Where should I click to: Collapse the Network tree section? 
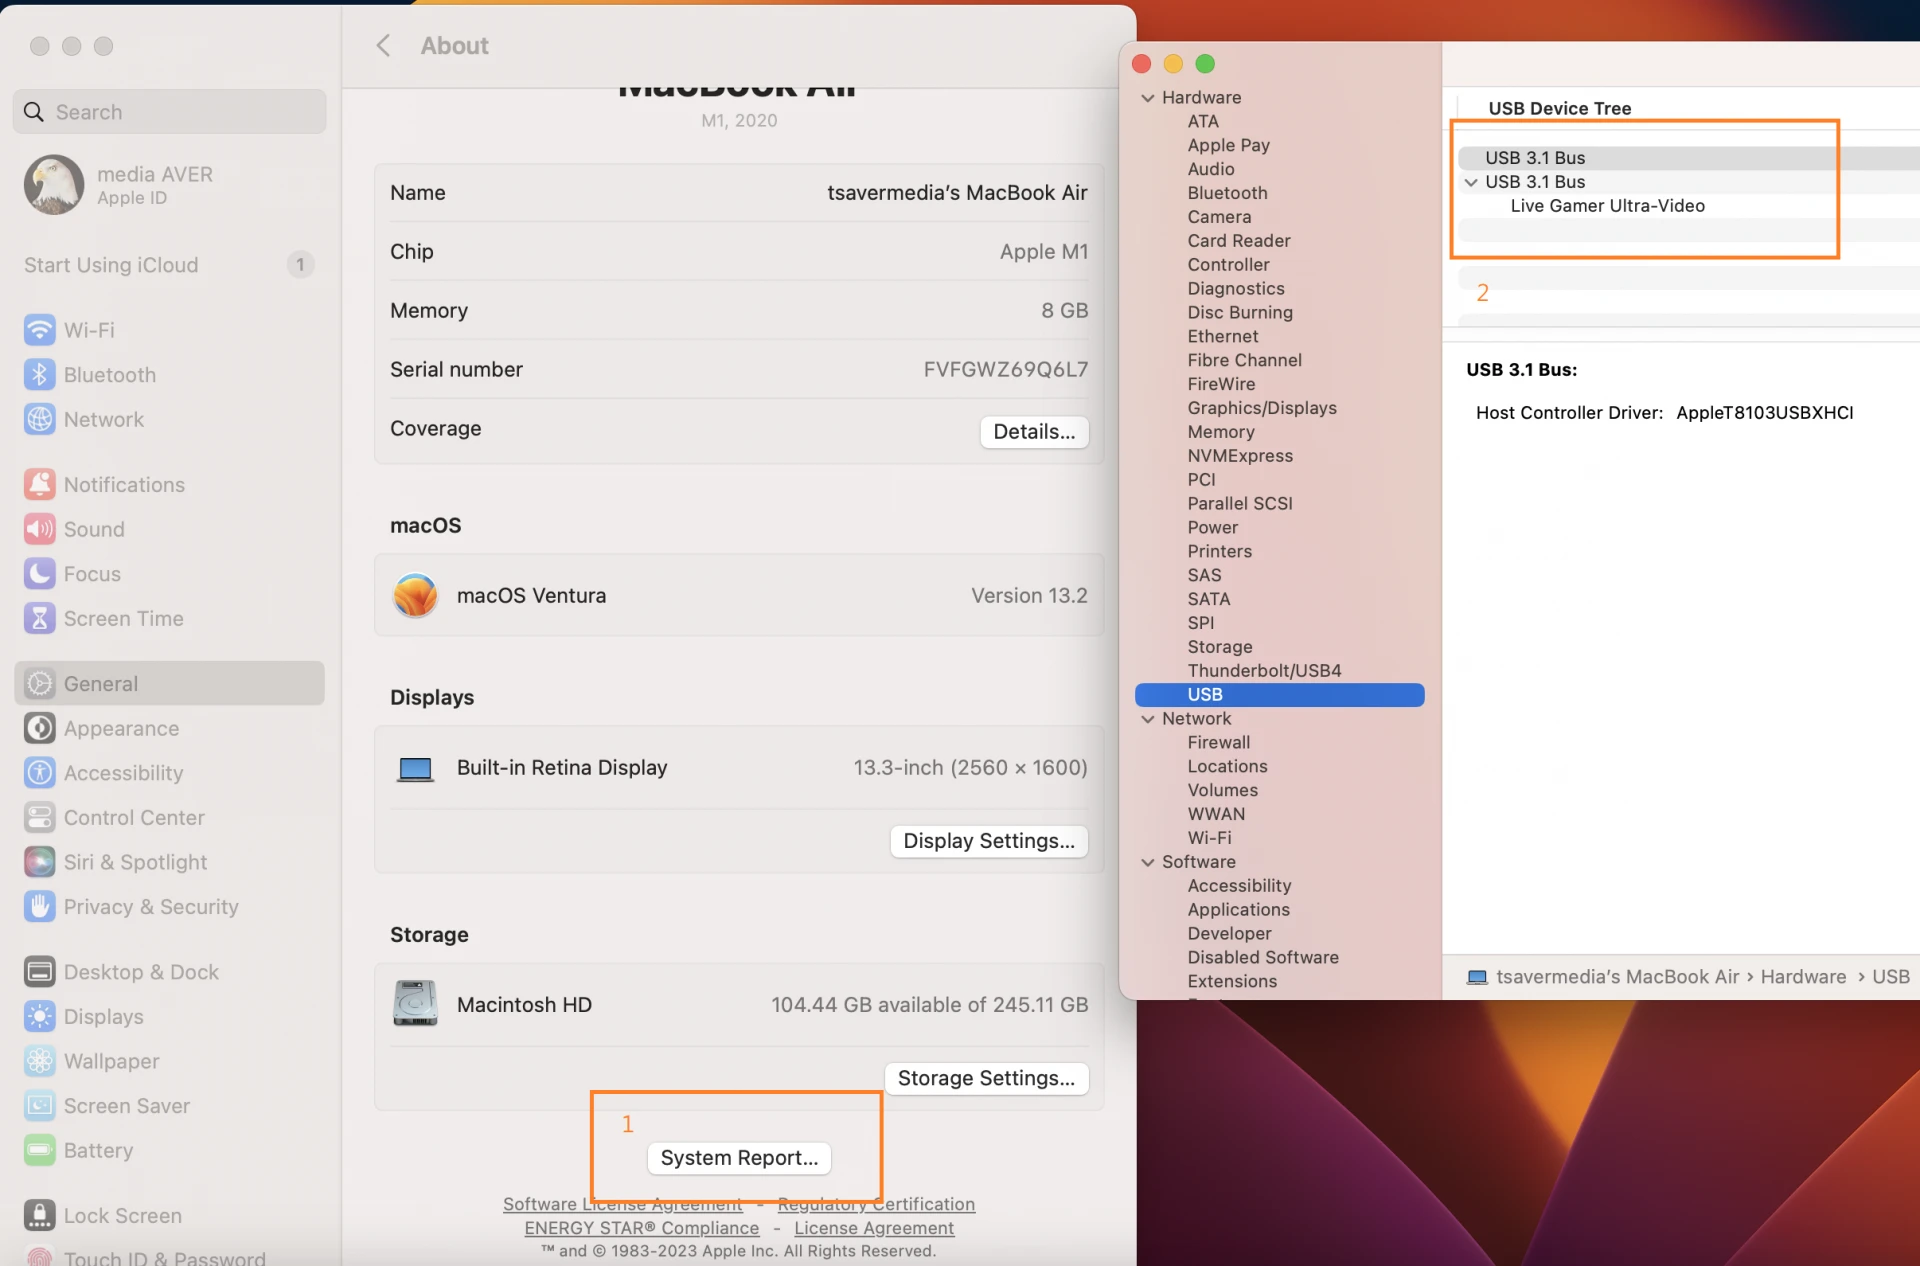tap(1148, 719)
